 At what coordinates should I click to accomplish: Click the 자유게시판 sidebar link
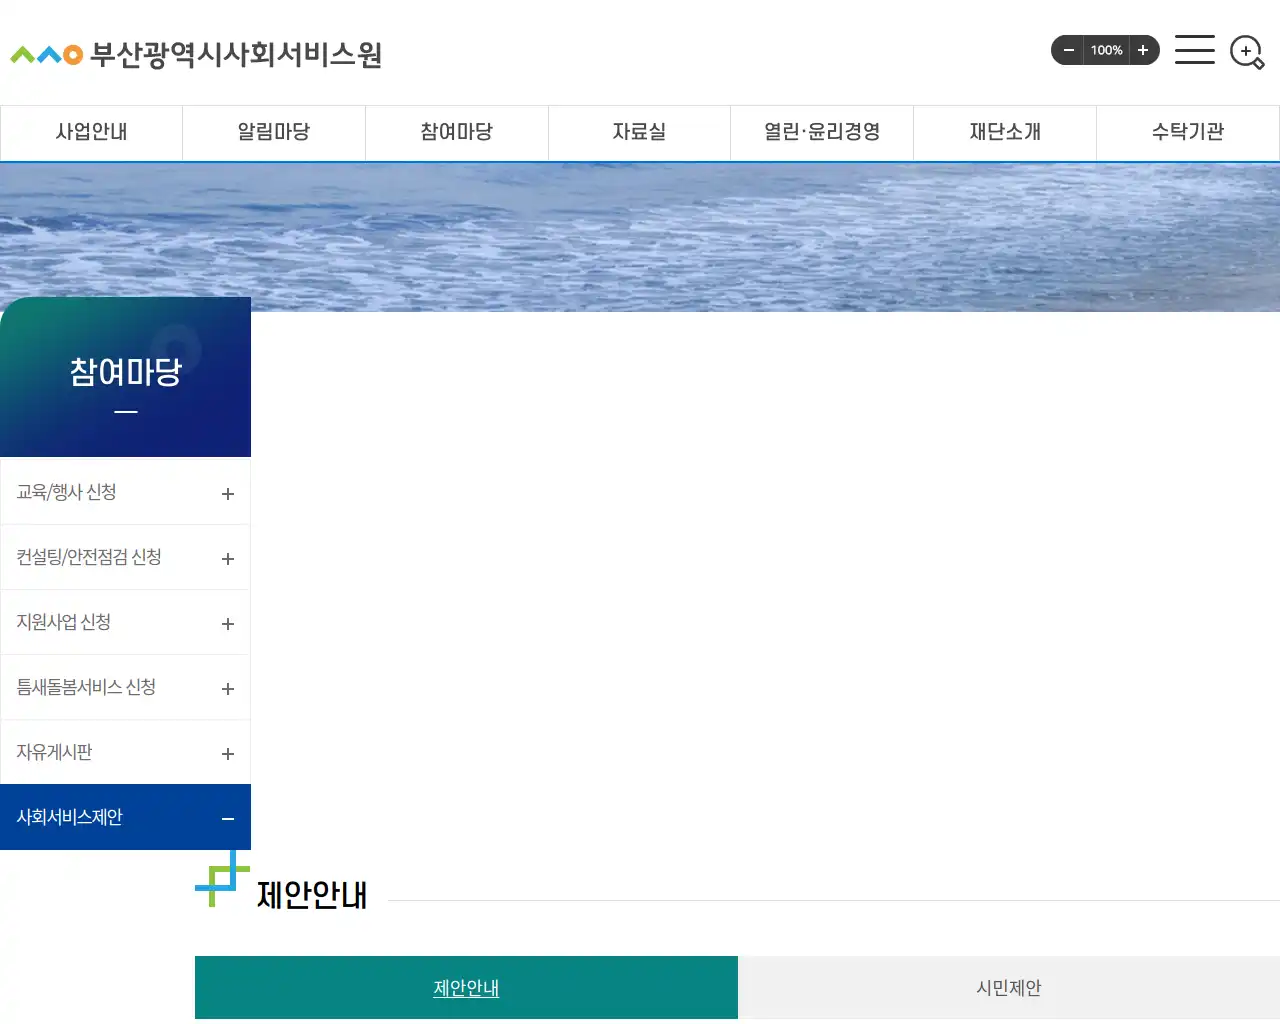(x=125, y=751)
